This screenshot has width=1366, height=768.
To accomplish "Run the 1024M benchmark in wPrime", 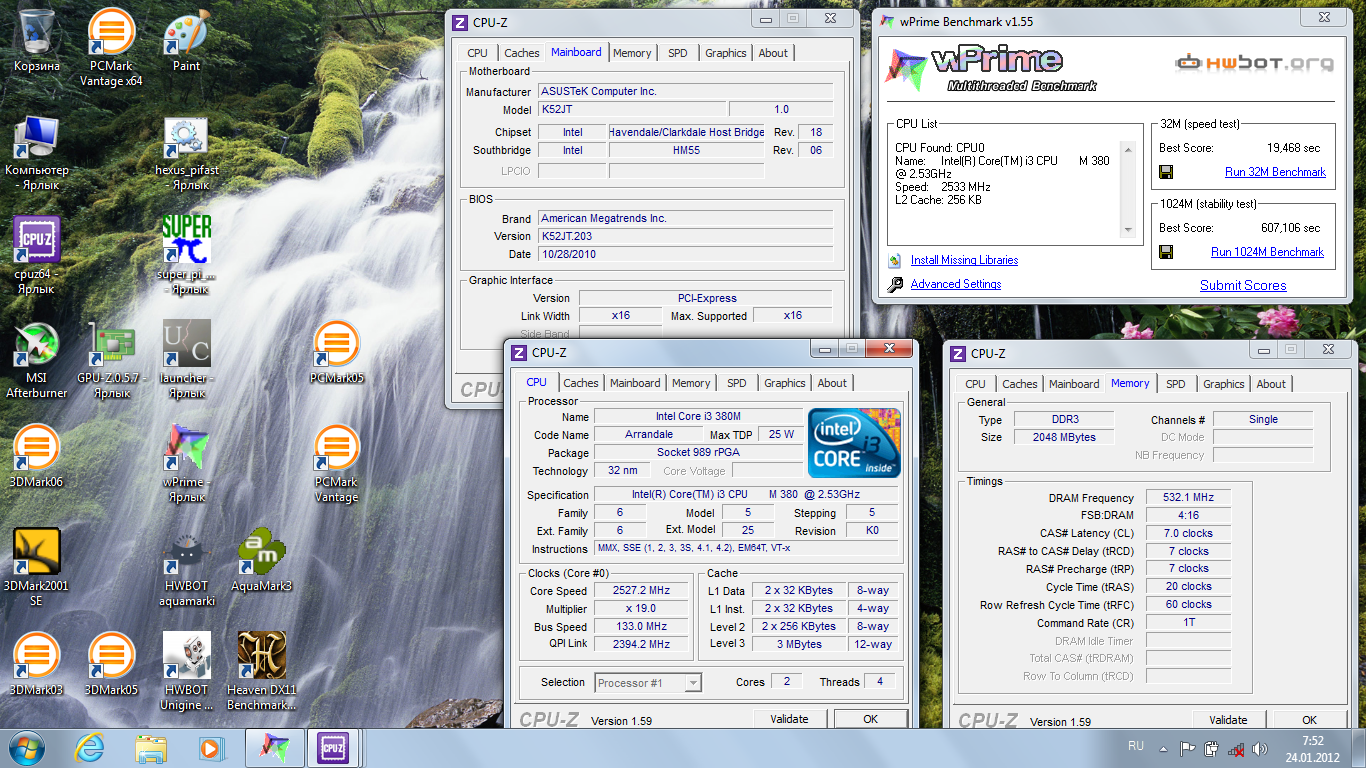I will click(1267, 252).
